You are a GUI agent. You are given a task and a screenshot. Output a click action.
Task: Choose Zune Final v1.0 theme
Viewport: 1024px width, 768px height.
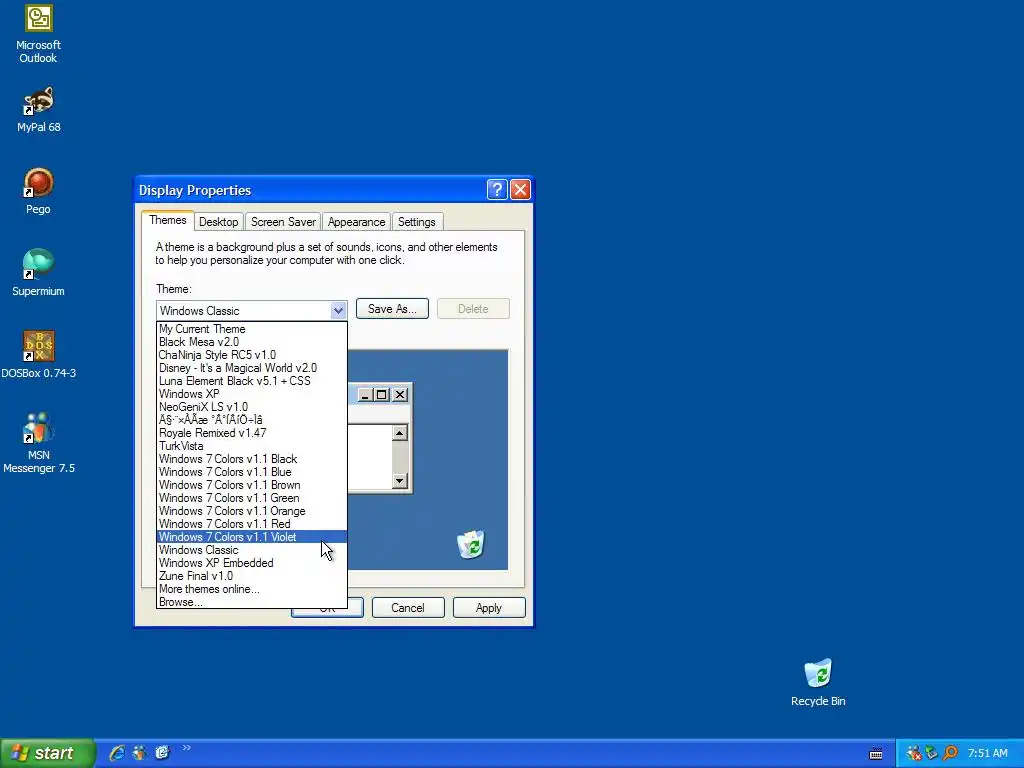tap(252, 576)
